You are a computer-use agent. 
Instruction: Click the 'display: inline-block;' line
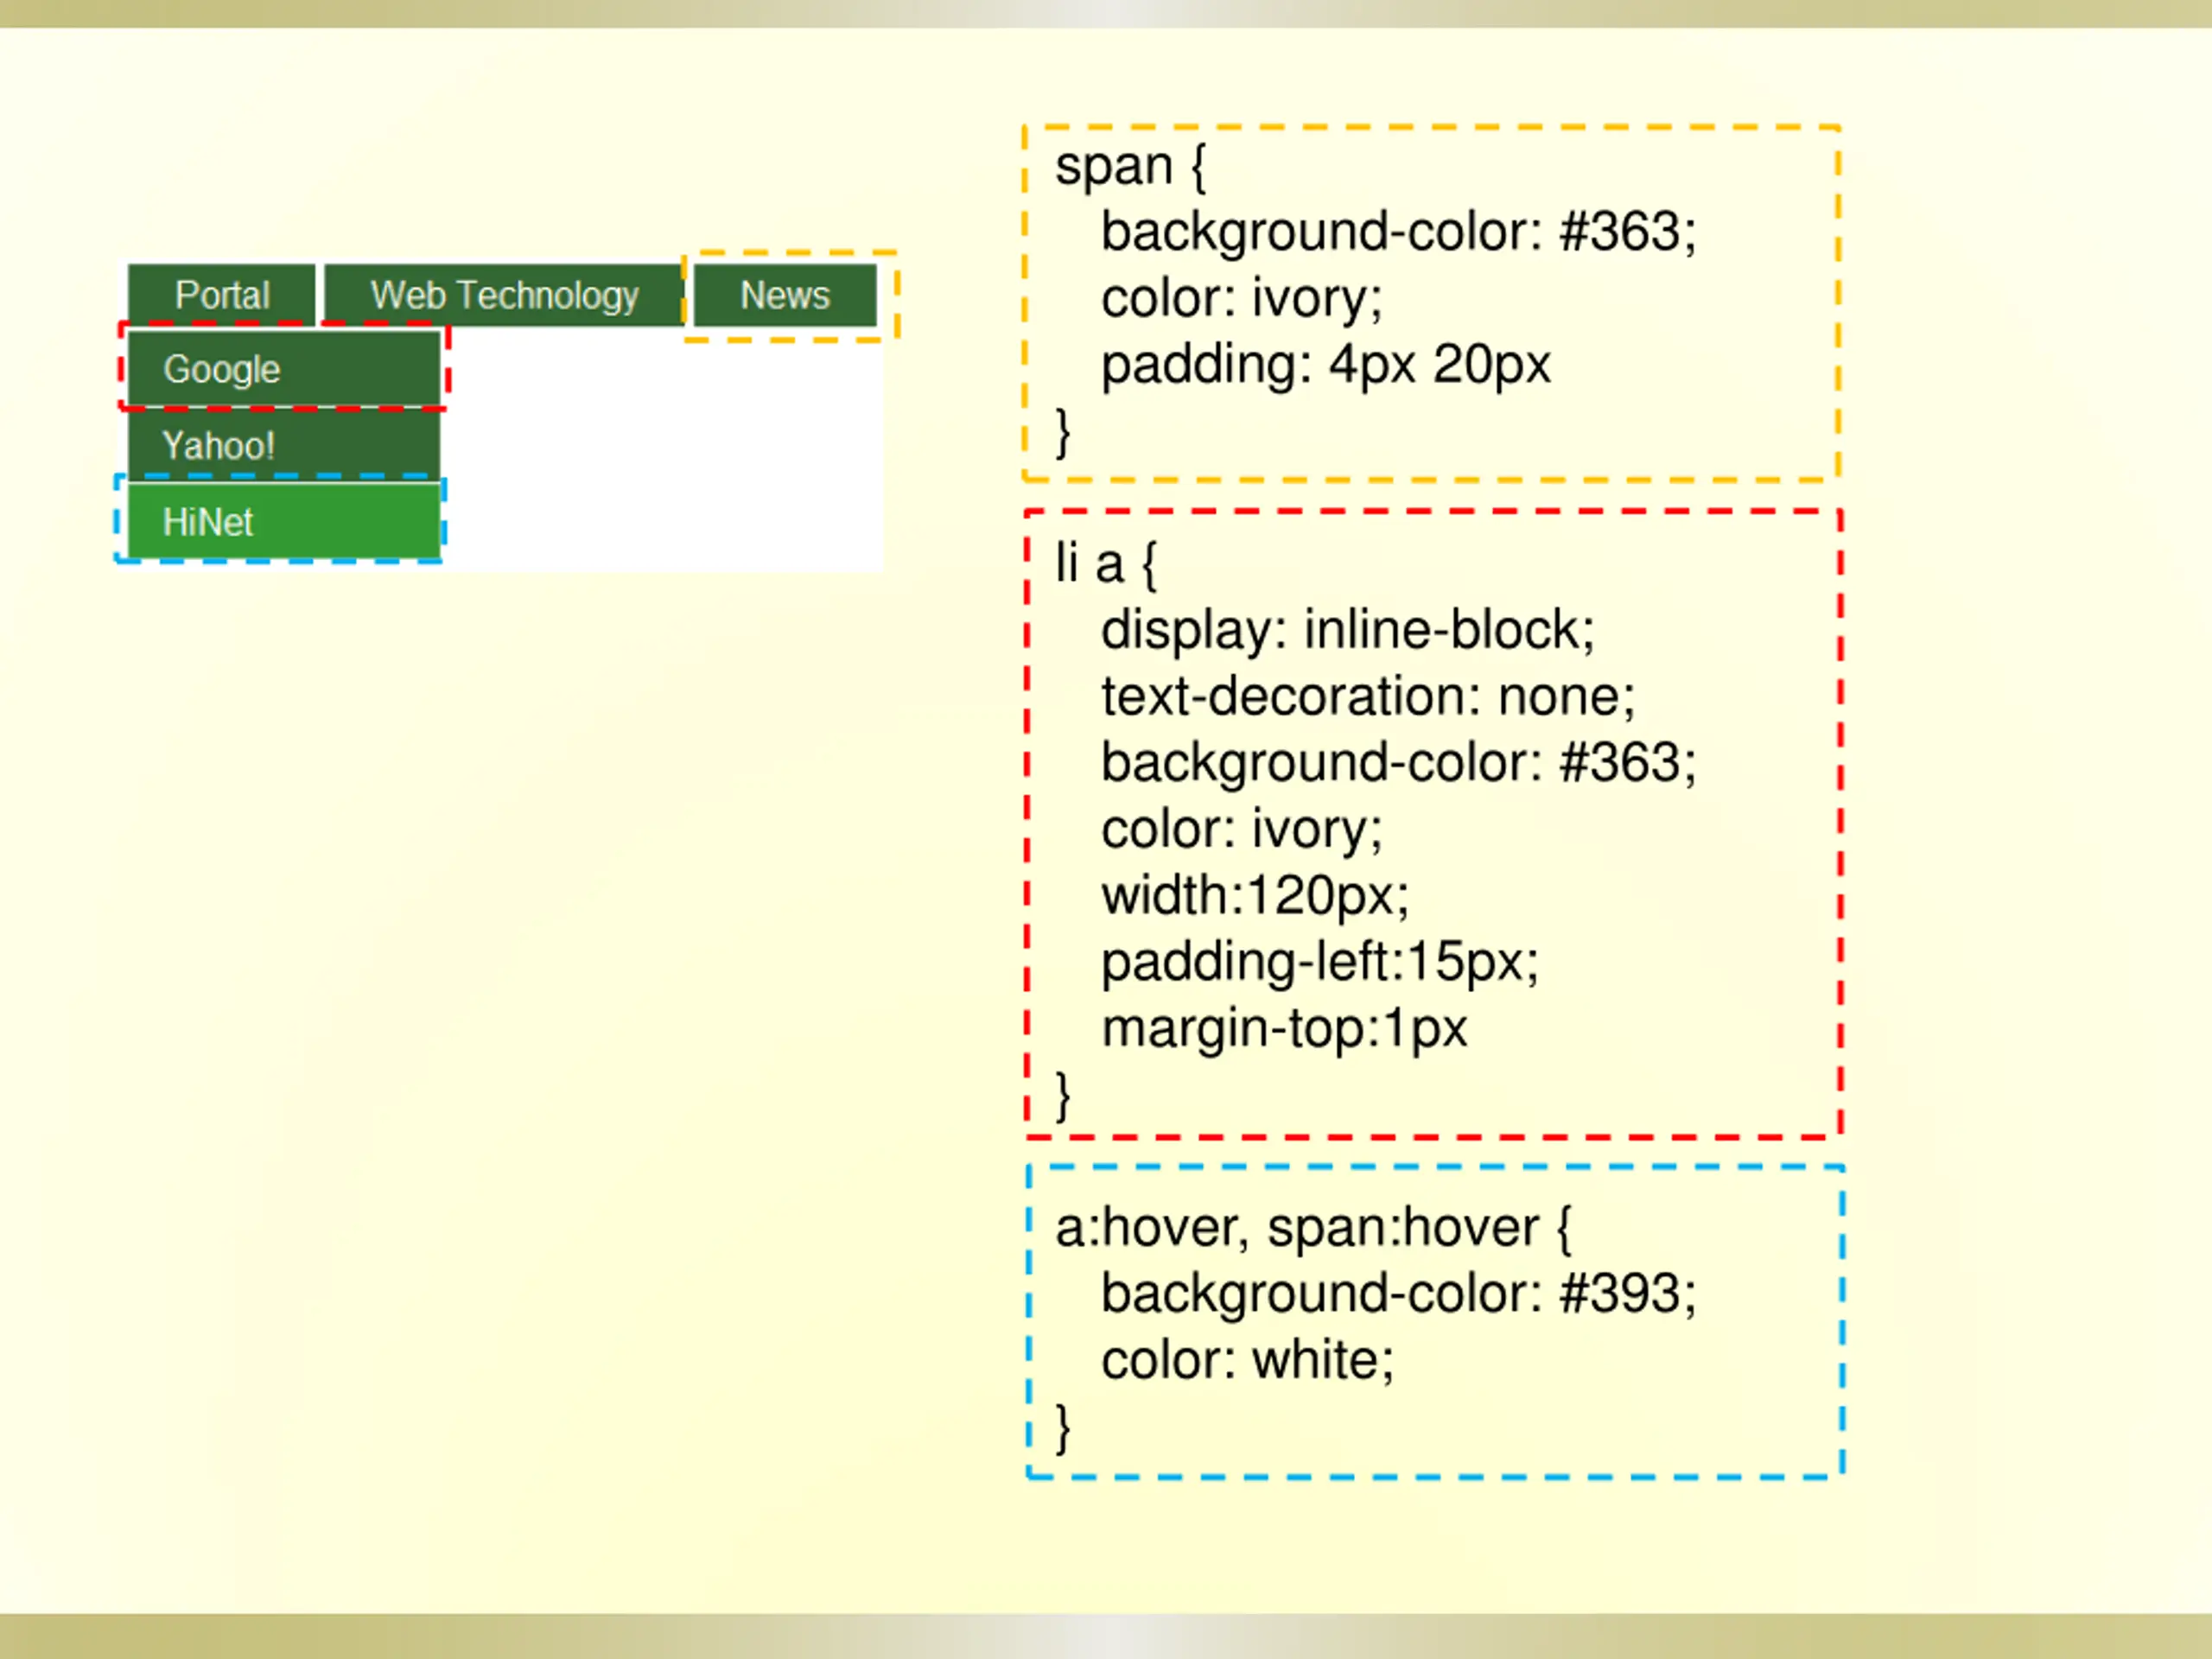tap(1347, 631)
